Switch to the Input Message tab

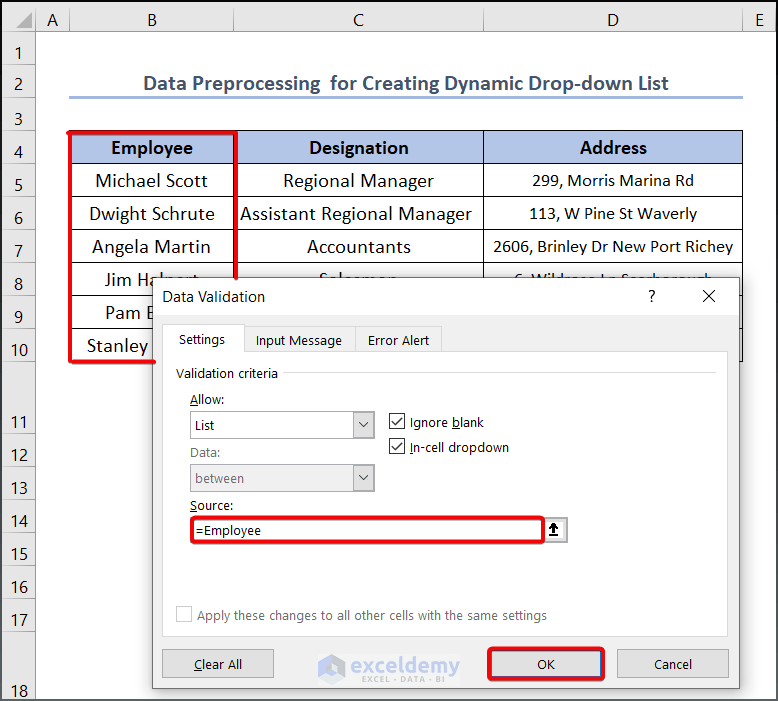point(299,340)
